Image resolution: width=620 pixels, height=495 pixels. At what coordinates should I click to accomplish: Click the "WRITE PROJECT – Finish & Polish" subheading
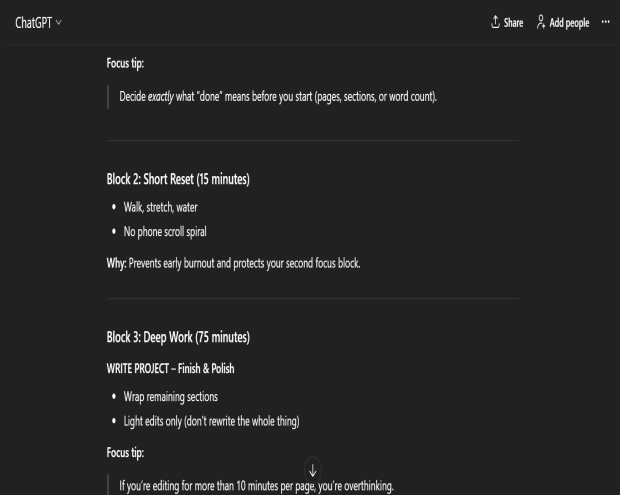[x=170, y=369]
